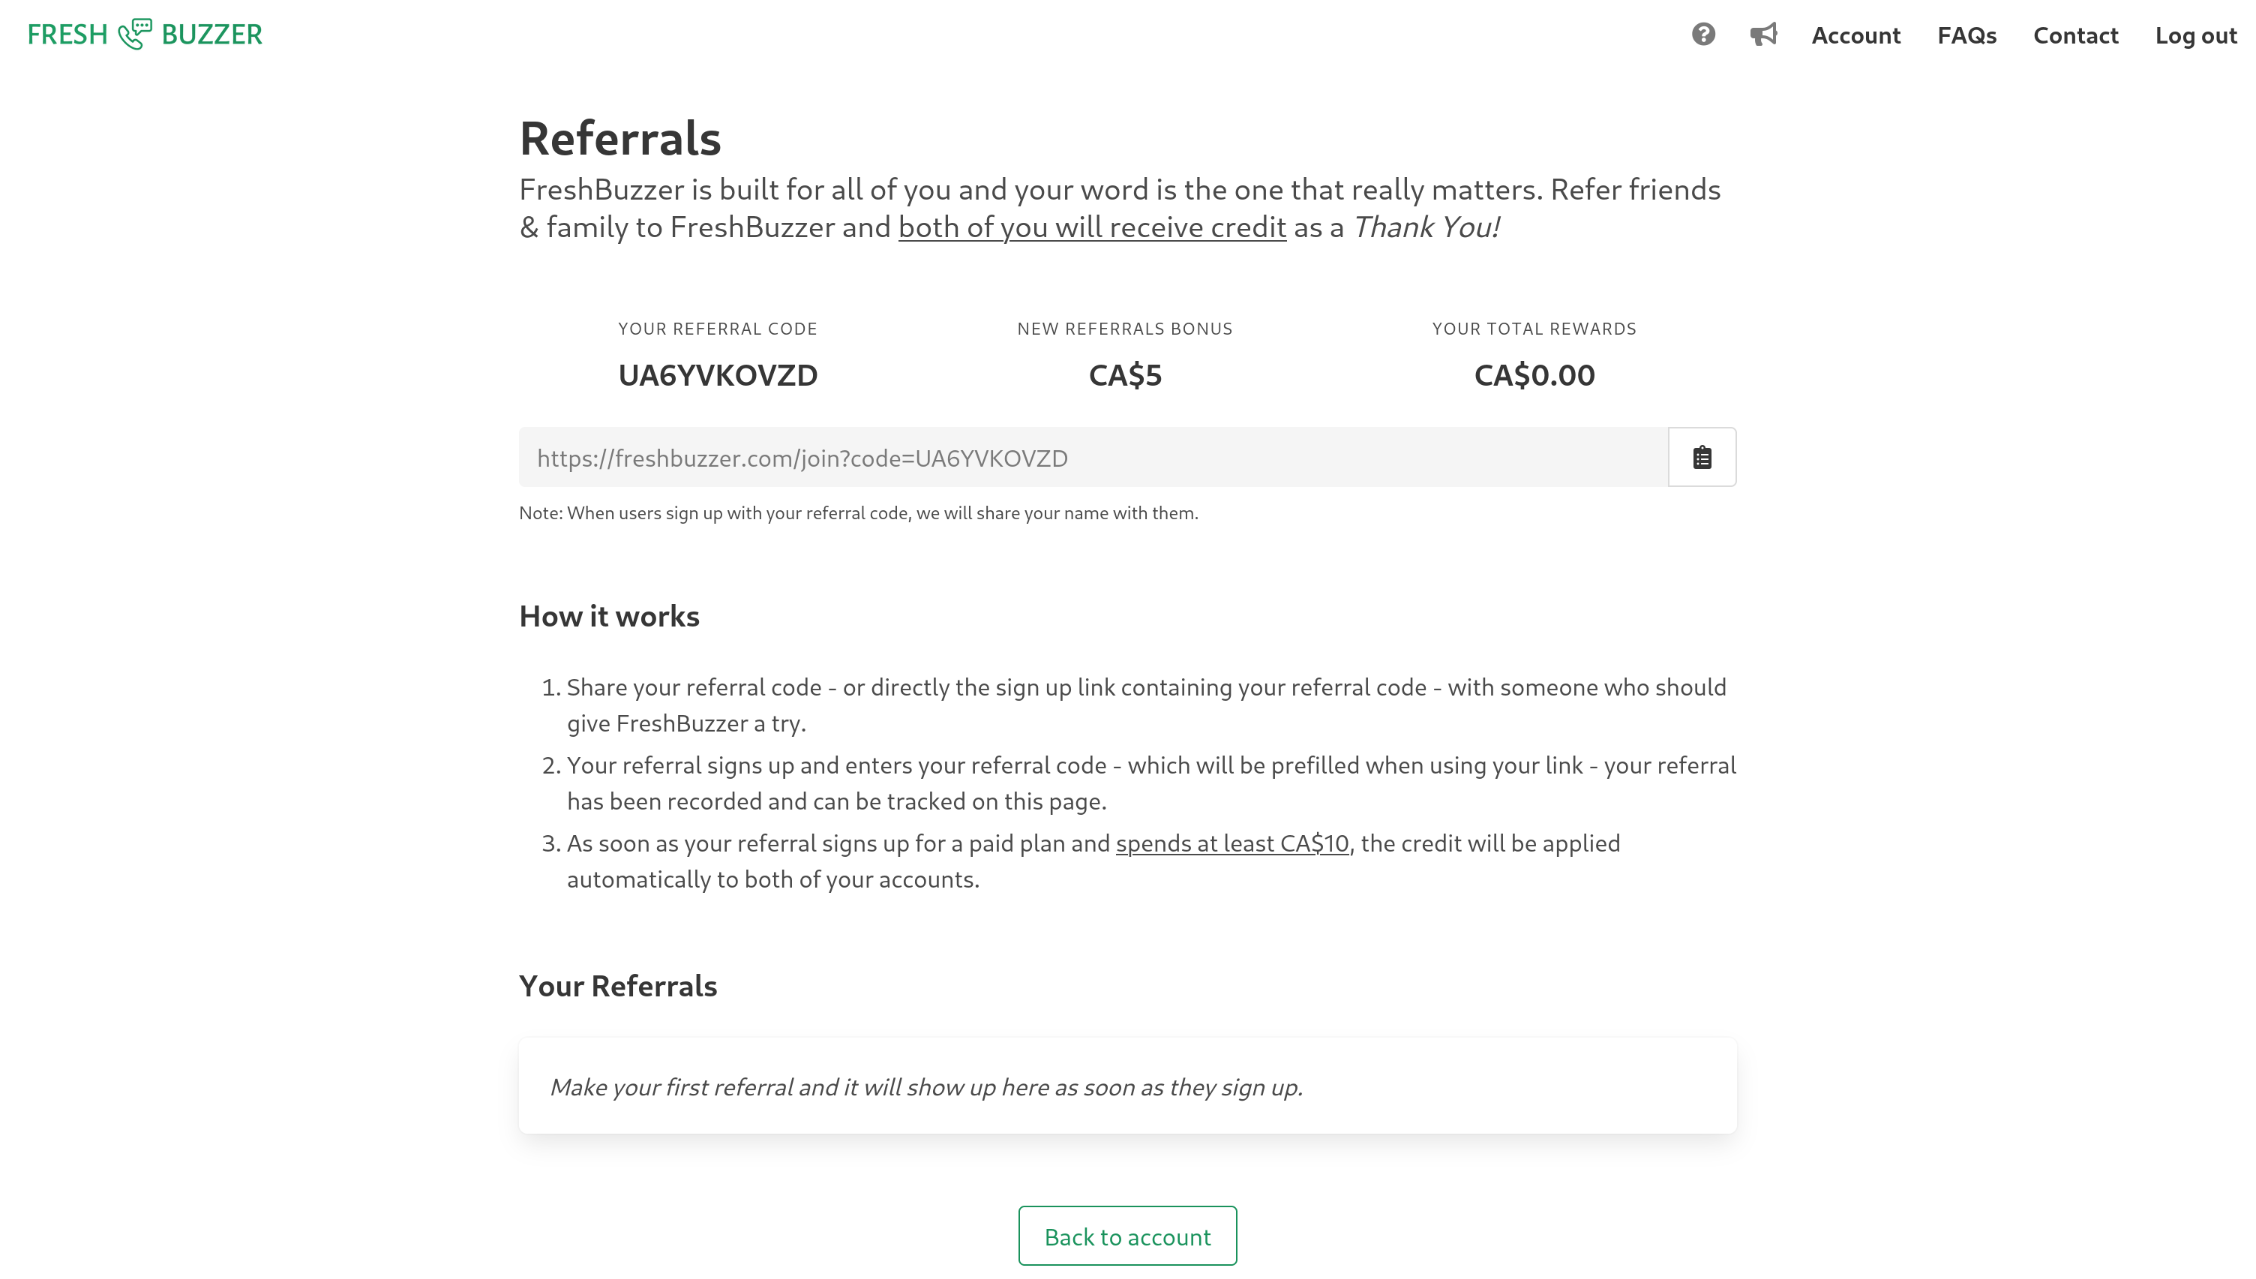
Task: Select the referral code UA6YVKOVZD text
Action: coord(718,376)
